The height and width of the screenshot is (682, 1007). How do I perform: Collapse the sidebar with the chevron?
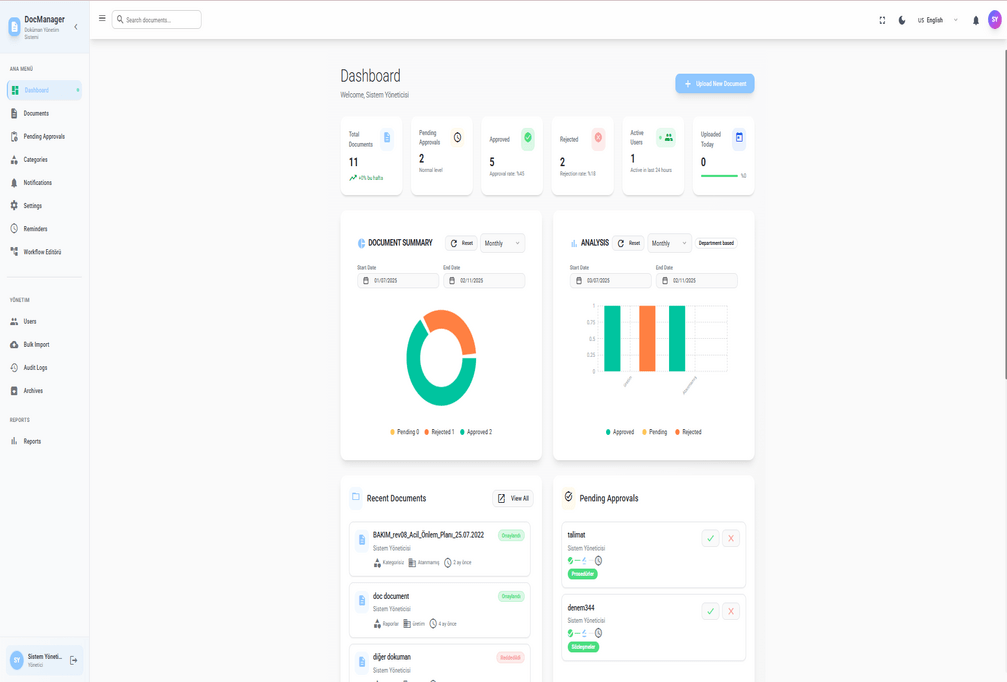[75, 27]
